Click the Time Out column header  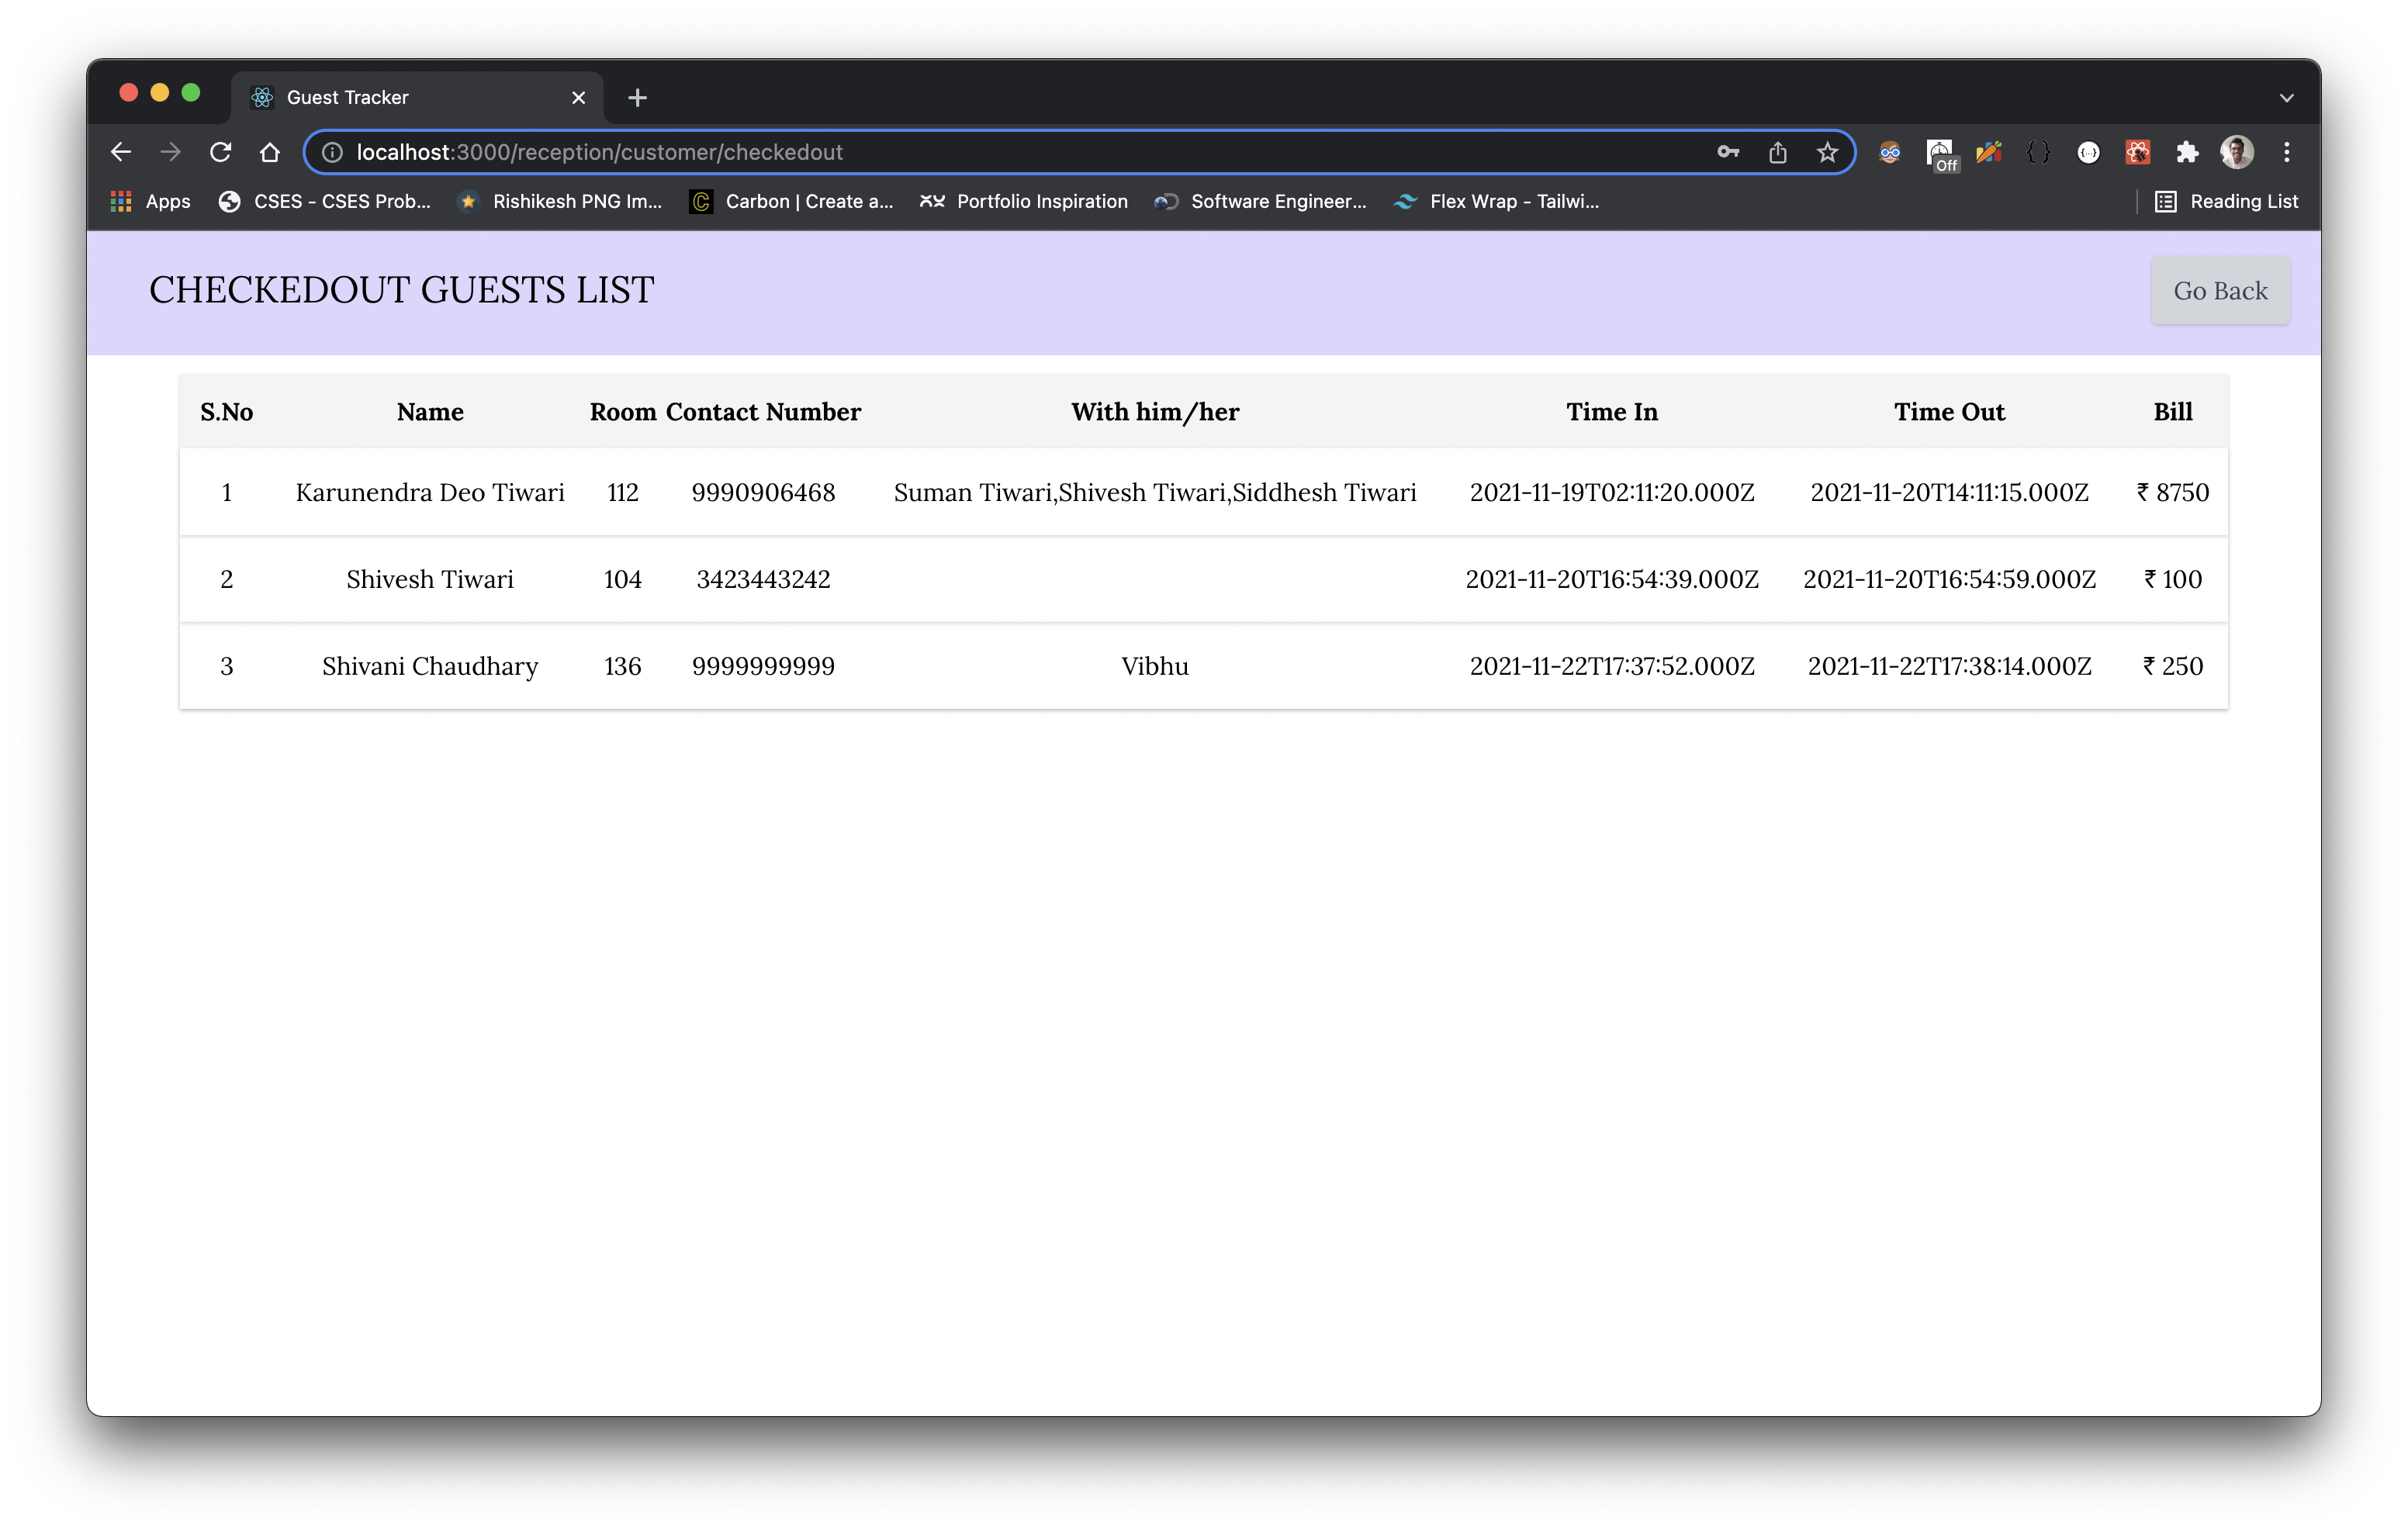click(x=1949, y=412)
